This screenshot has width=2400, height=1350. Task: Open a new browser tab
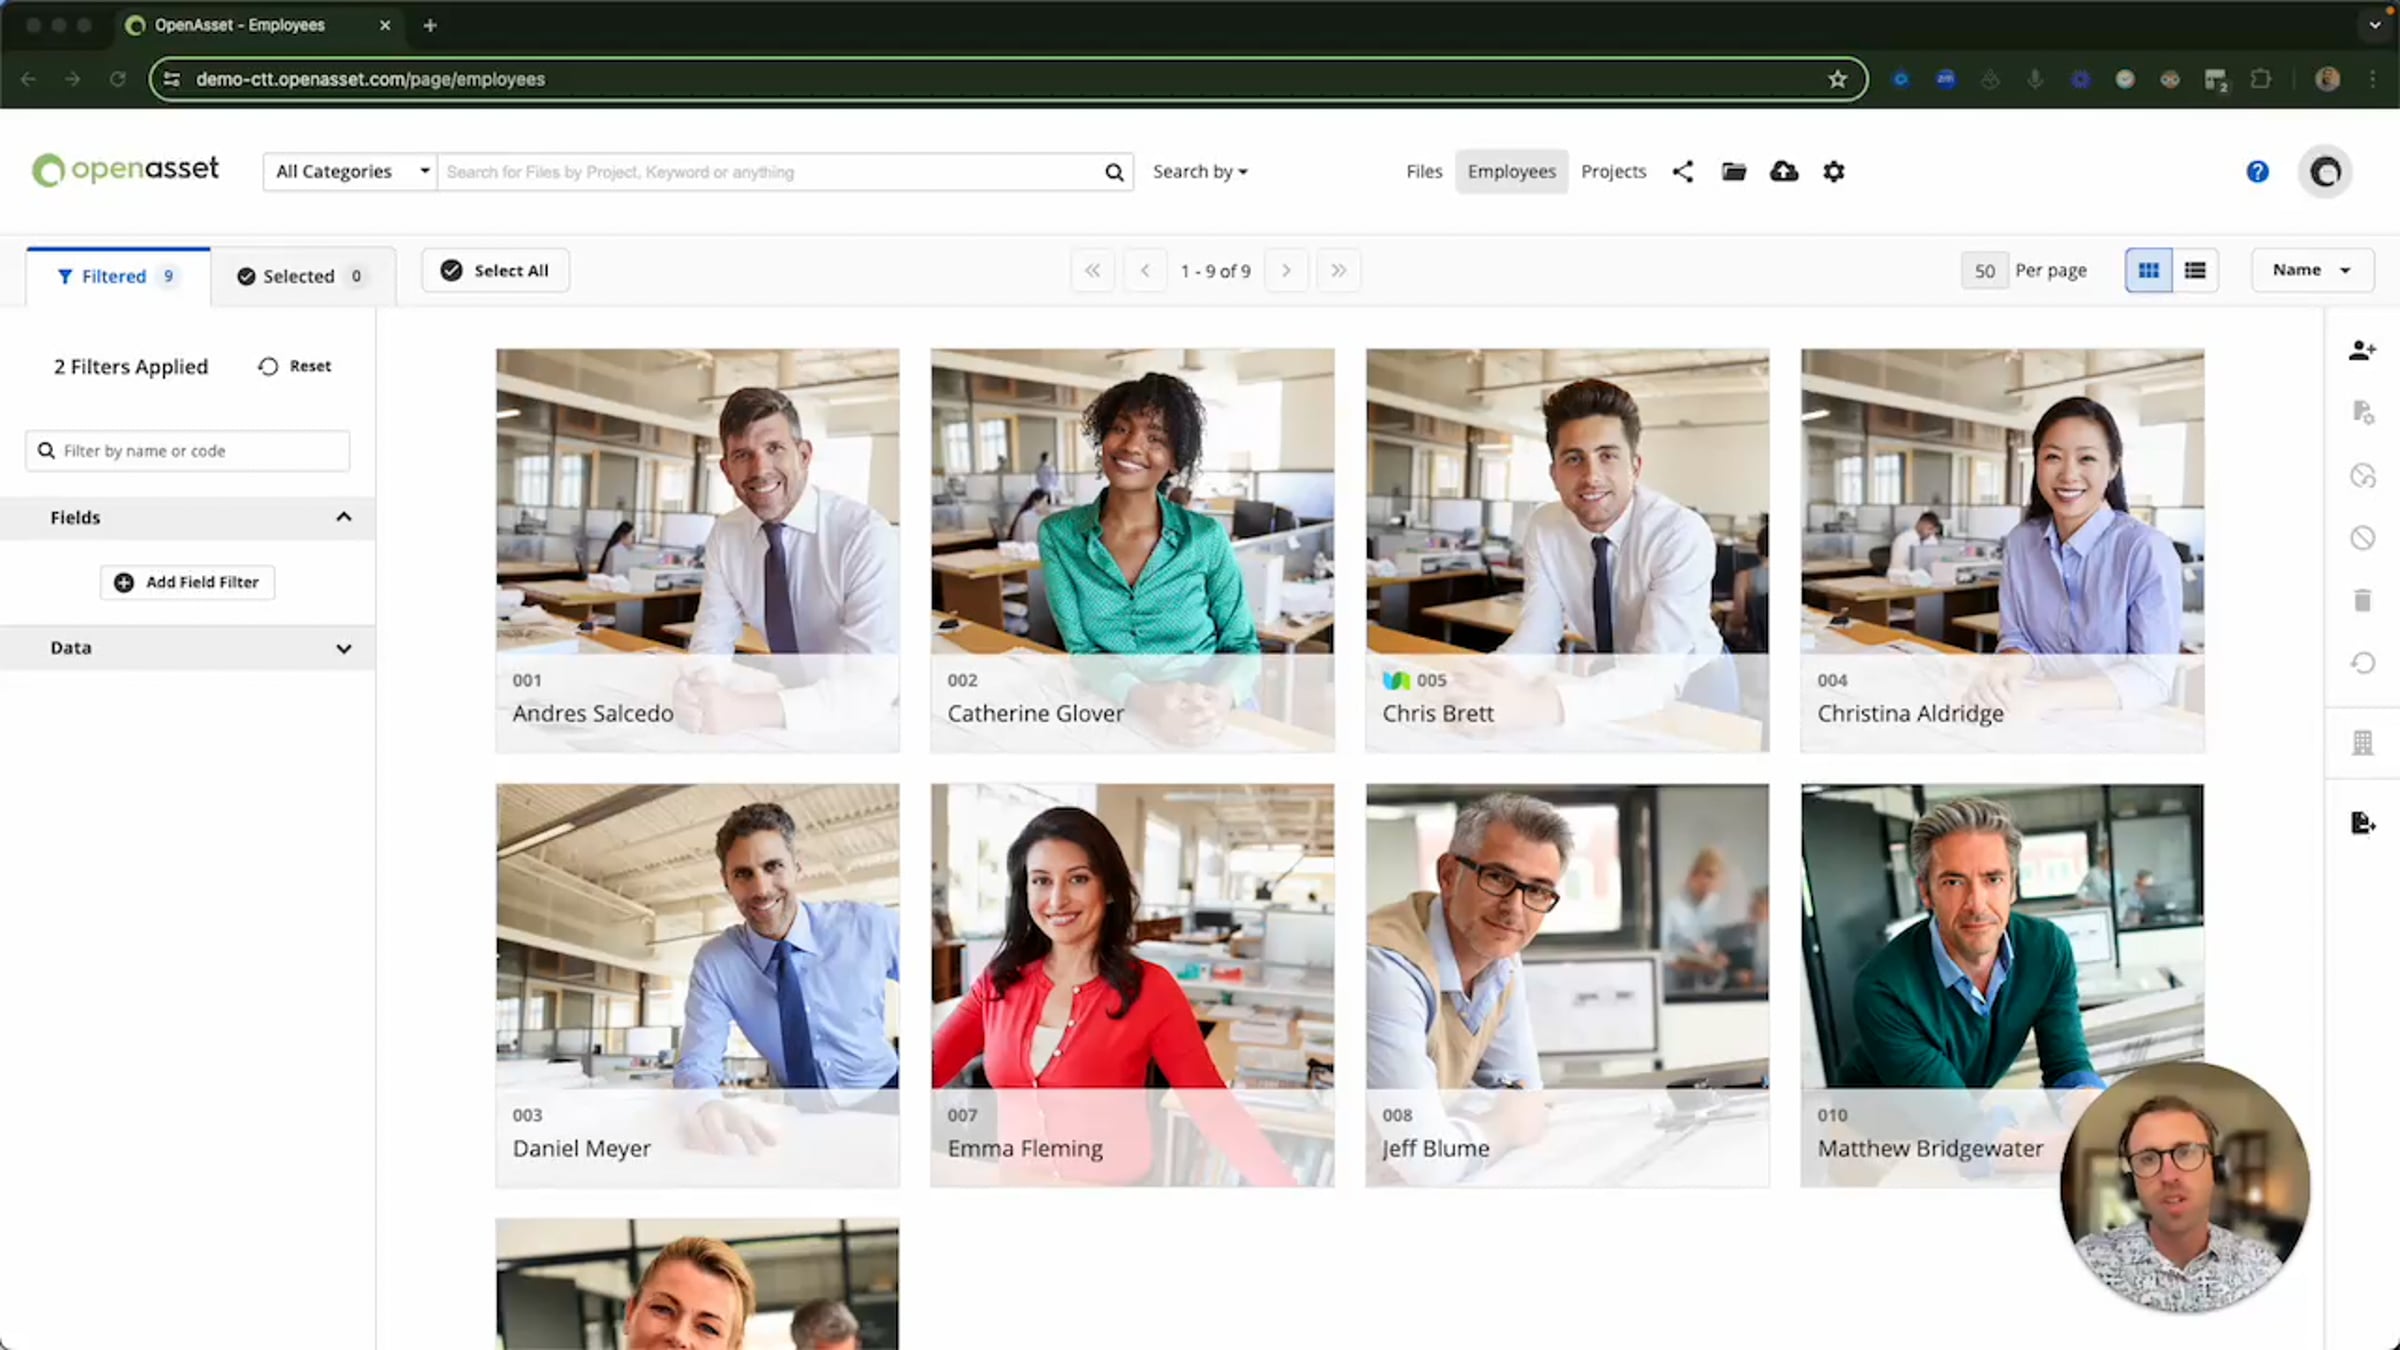coord(430,25)
